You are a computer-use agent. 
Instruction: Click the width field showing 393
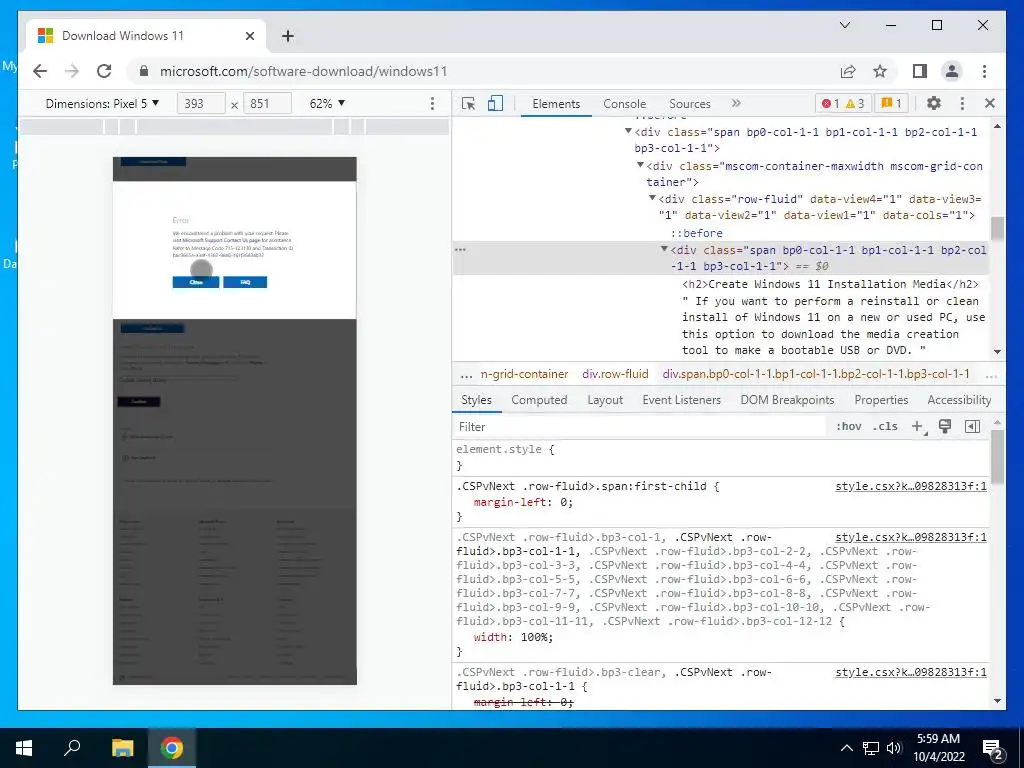pyautogui.click(x=200, y=103)
